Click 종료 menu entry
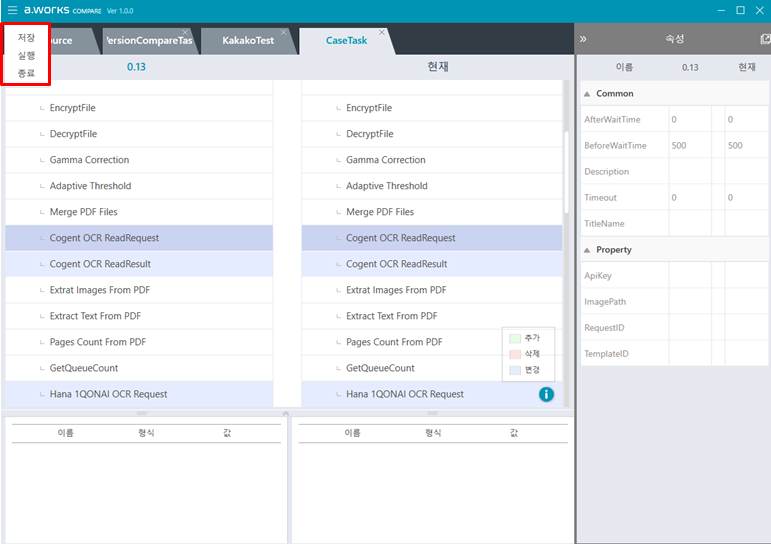Image resolution: width=771 pixels, height=544 pixels. coord(26,73)
